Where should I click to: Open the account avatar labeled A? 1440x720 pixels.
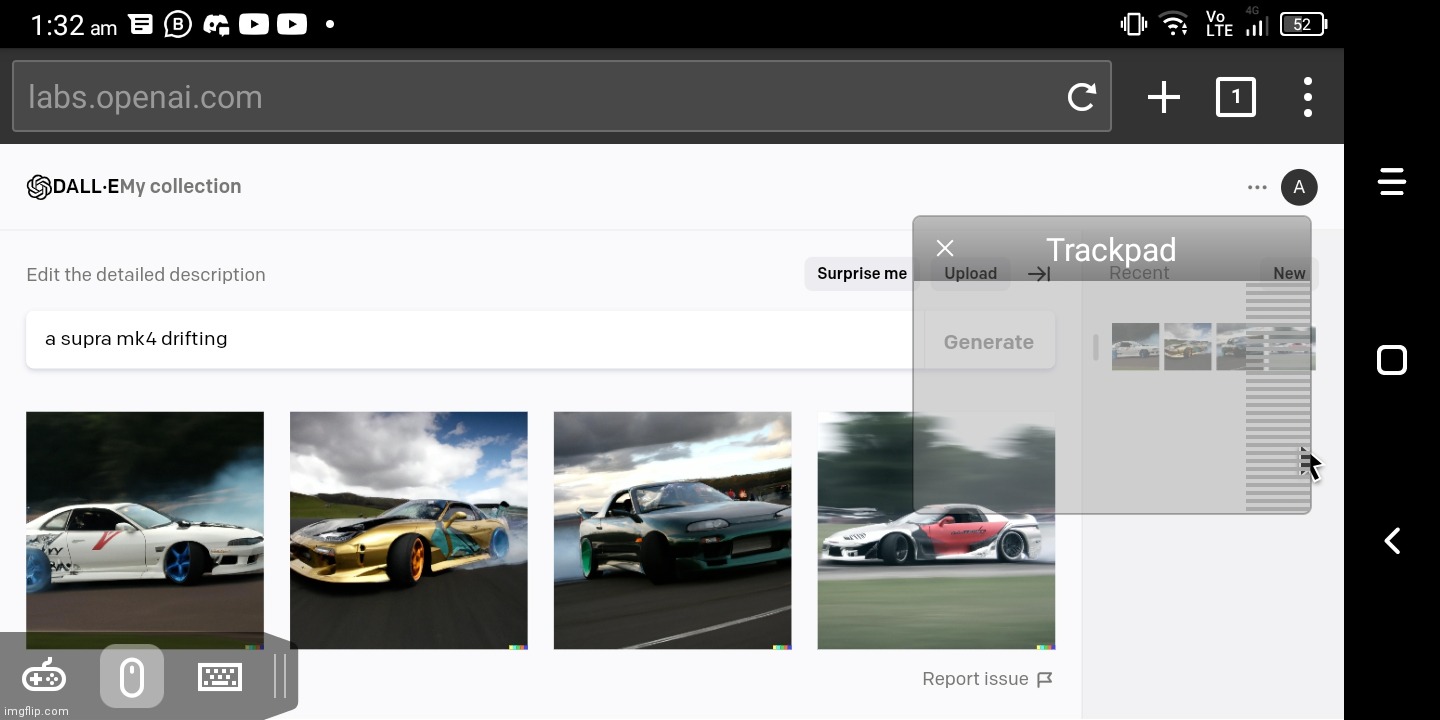pyautogui.click(x=1299, y=187)
